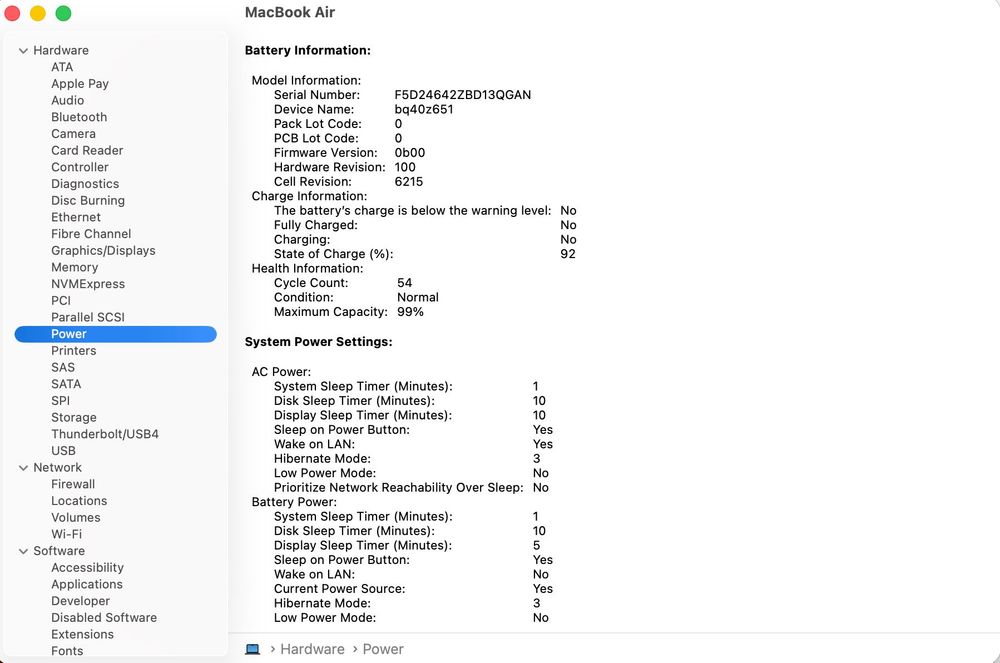Click hardware revision value 100
This screenshot has width=1000, height=663.
(x=404, y=167)
